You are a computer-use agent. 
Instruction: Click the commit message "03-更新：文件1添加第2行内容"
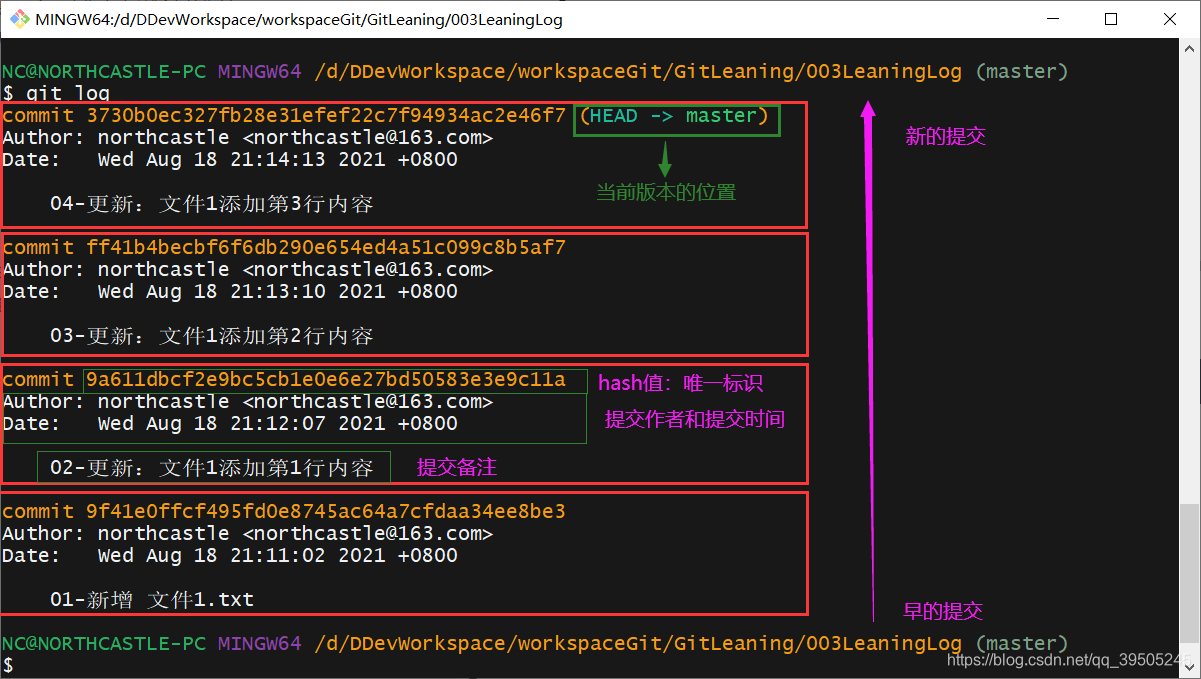(212, 336)
